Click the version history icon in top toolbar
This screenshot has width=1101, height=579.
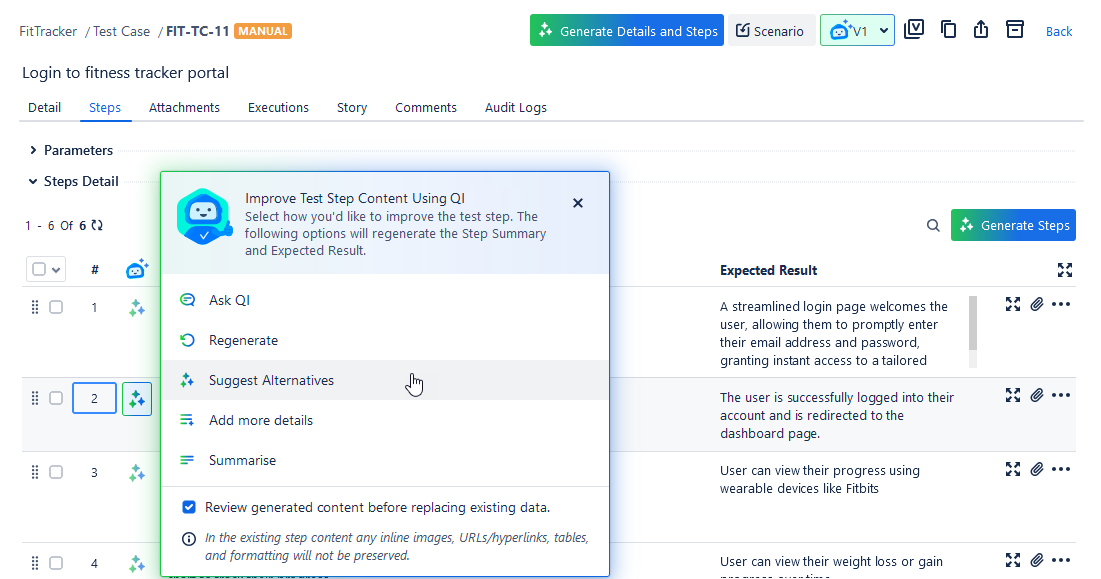(x=913, y=30)
